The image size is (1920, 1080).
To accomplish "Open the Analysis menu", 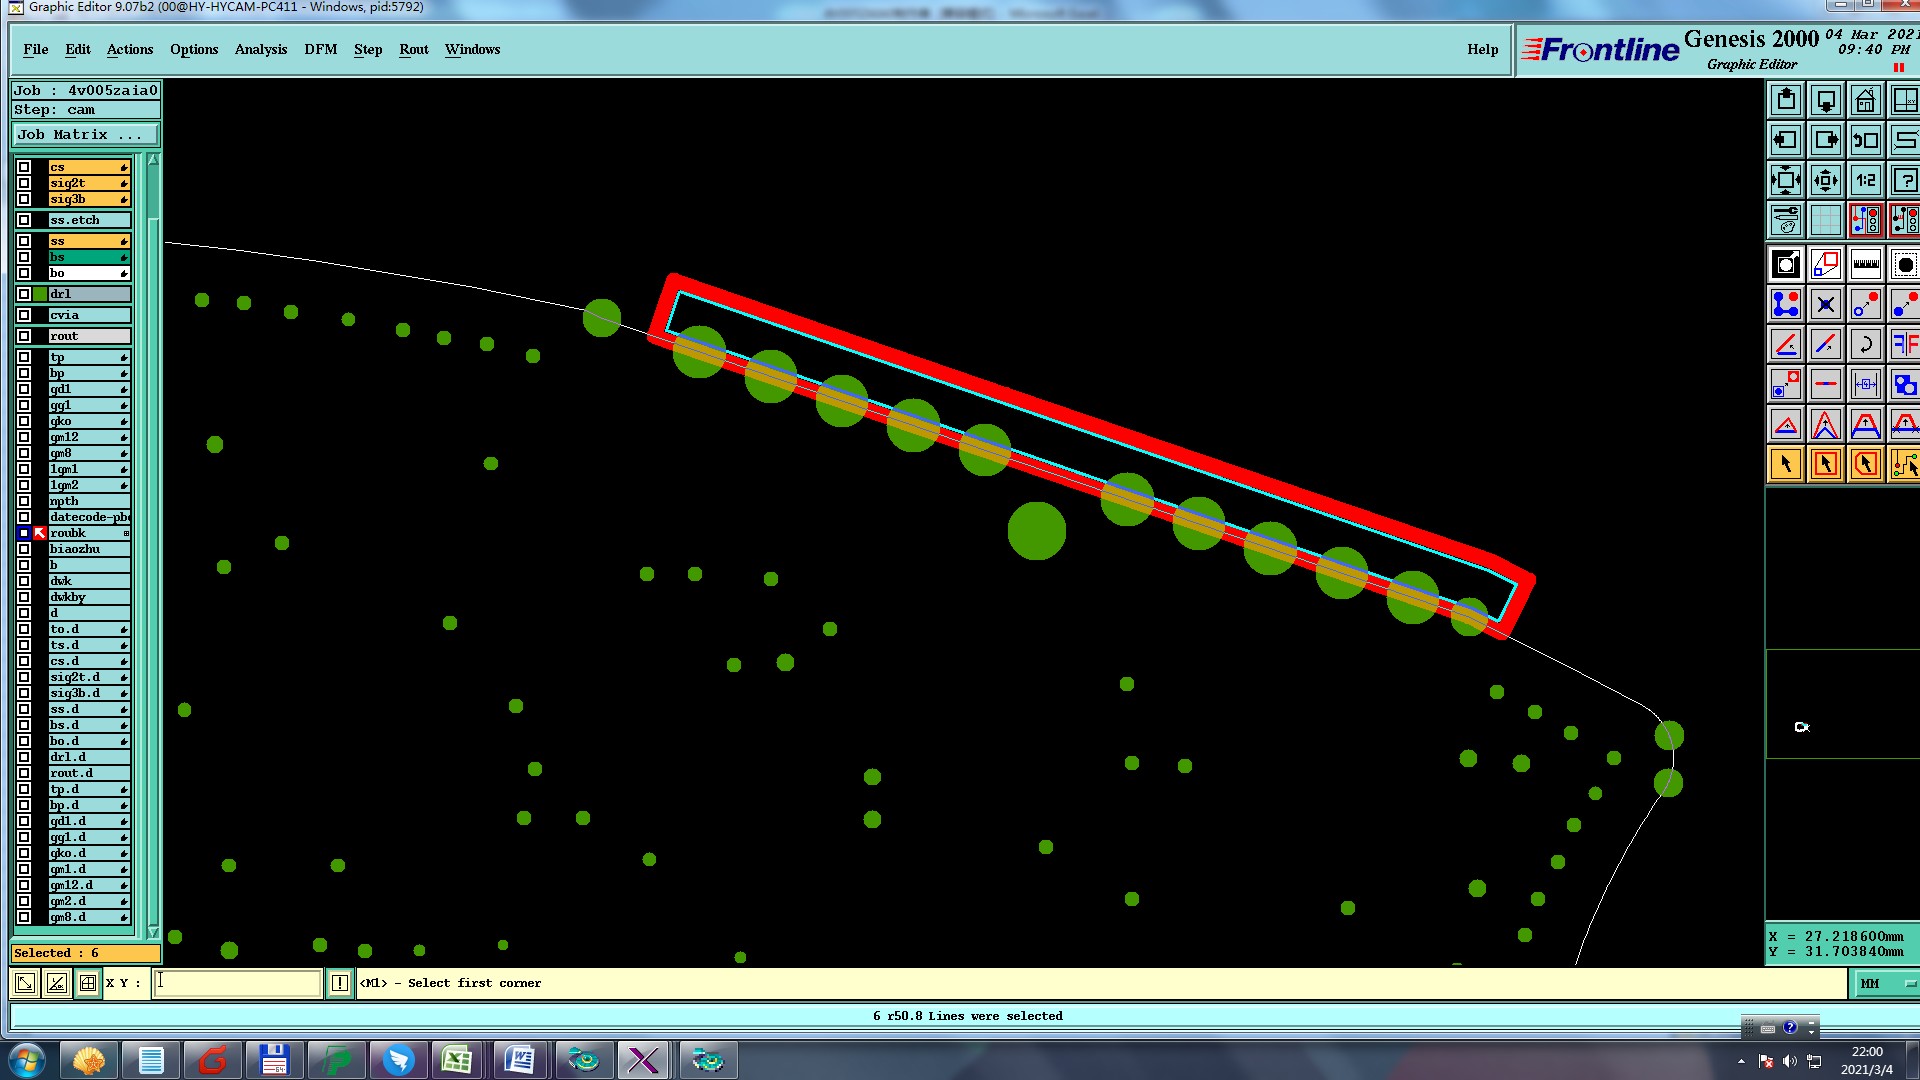I will pyautogui.click(x=260, y=49).
